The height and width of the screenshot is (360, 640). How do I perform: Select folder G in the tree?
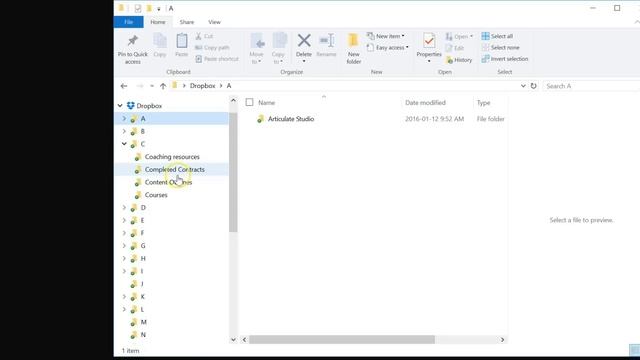click(143, 246)
